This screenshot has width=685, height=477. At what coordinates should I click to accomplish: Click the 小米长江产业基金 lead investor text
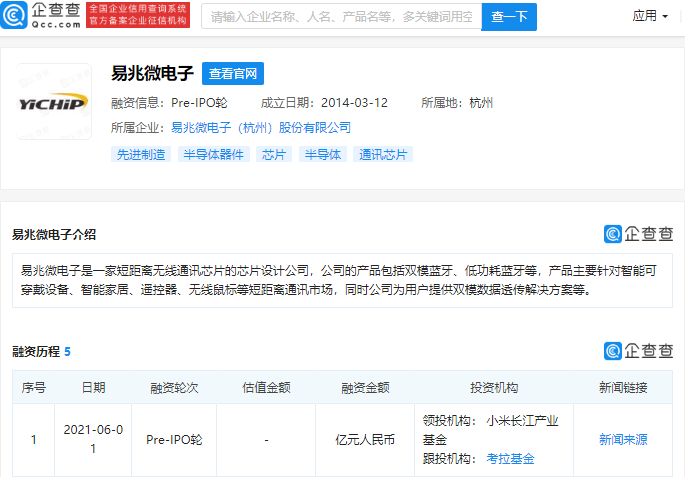(490, 430)
